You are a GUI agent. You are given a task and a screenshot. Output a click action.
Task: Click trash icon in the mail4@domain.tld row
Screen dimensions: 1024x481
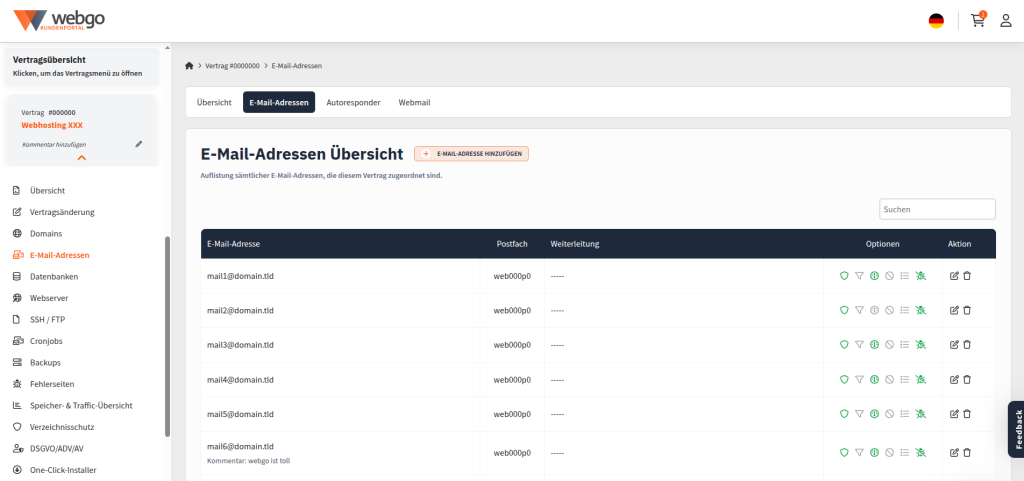(x=967, y=379)
